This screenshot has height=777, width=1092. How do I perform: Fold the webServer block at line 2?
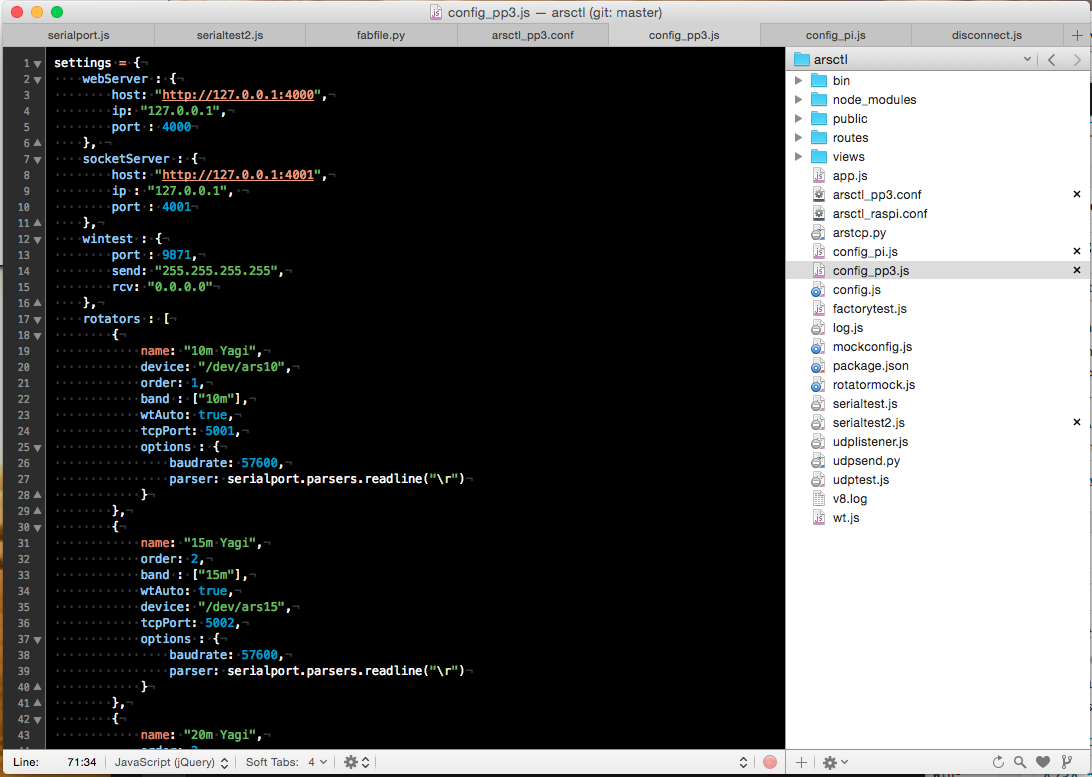point(38,80)
